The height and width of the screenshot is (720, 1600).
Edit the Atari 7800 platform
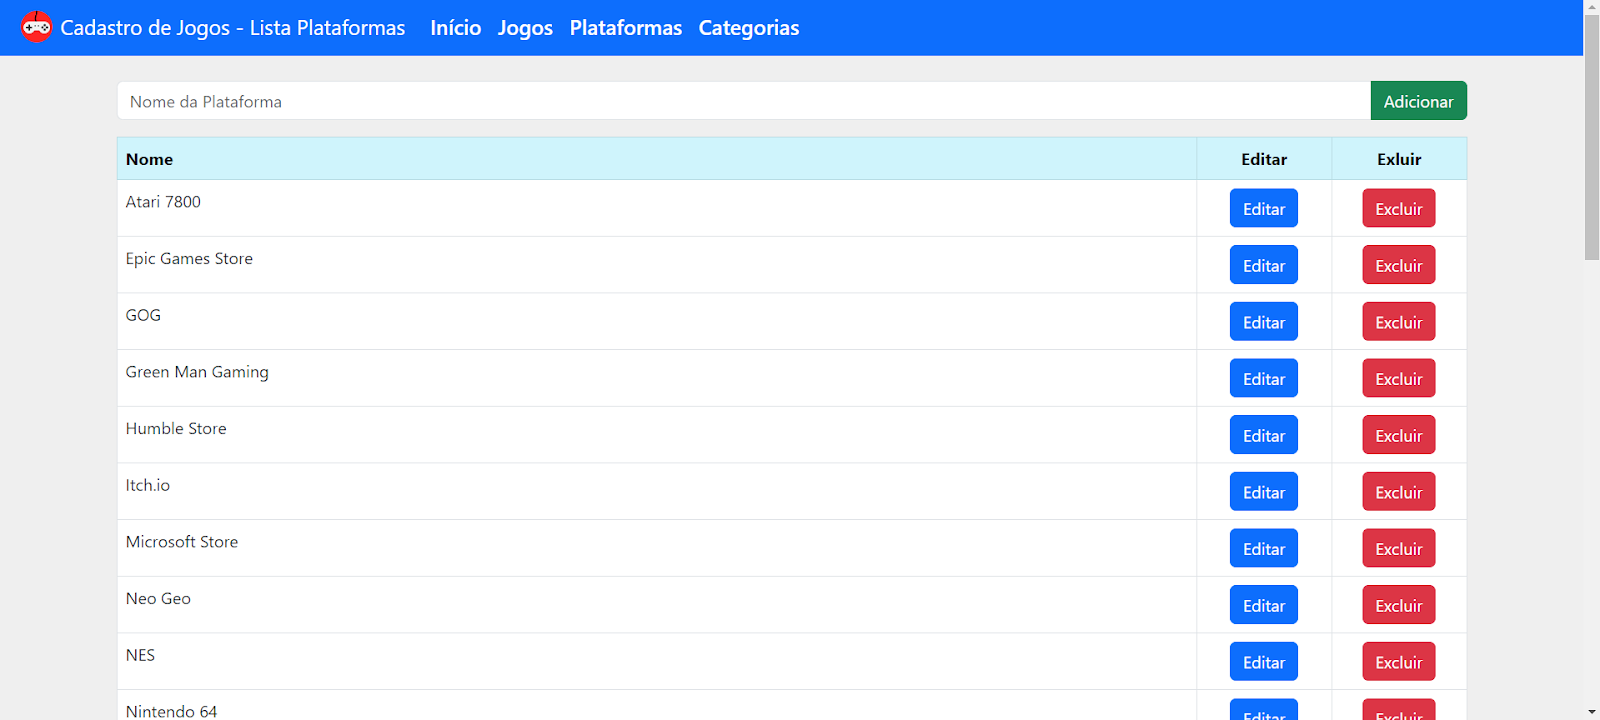coord(1264,209)
